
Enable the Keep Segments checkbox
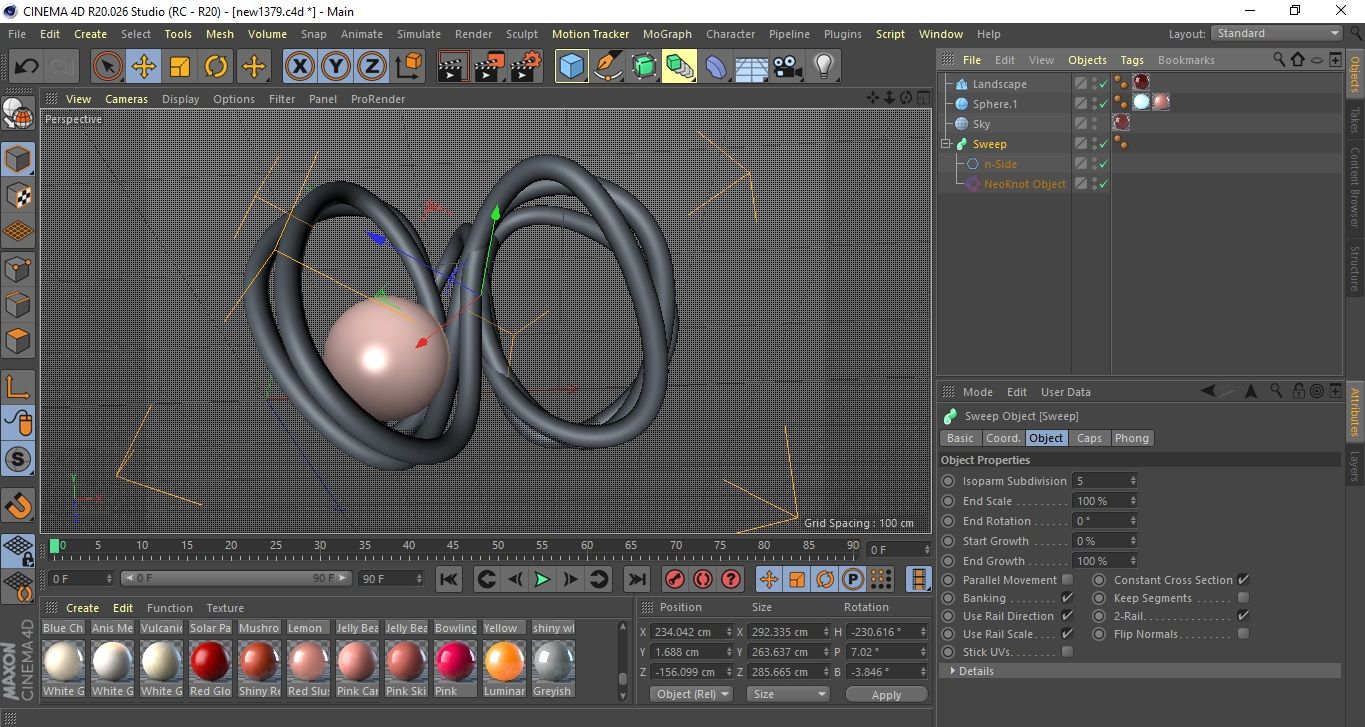[1243, 598]
